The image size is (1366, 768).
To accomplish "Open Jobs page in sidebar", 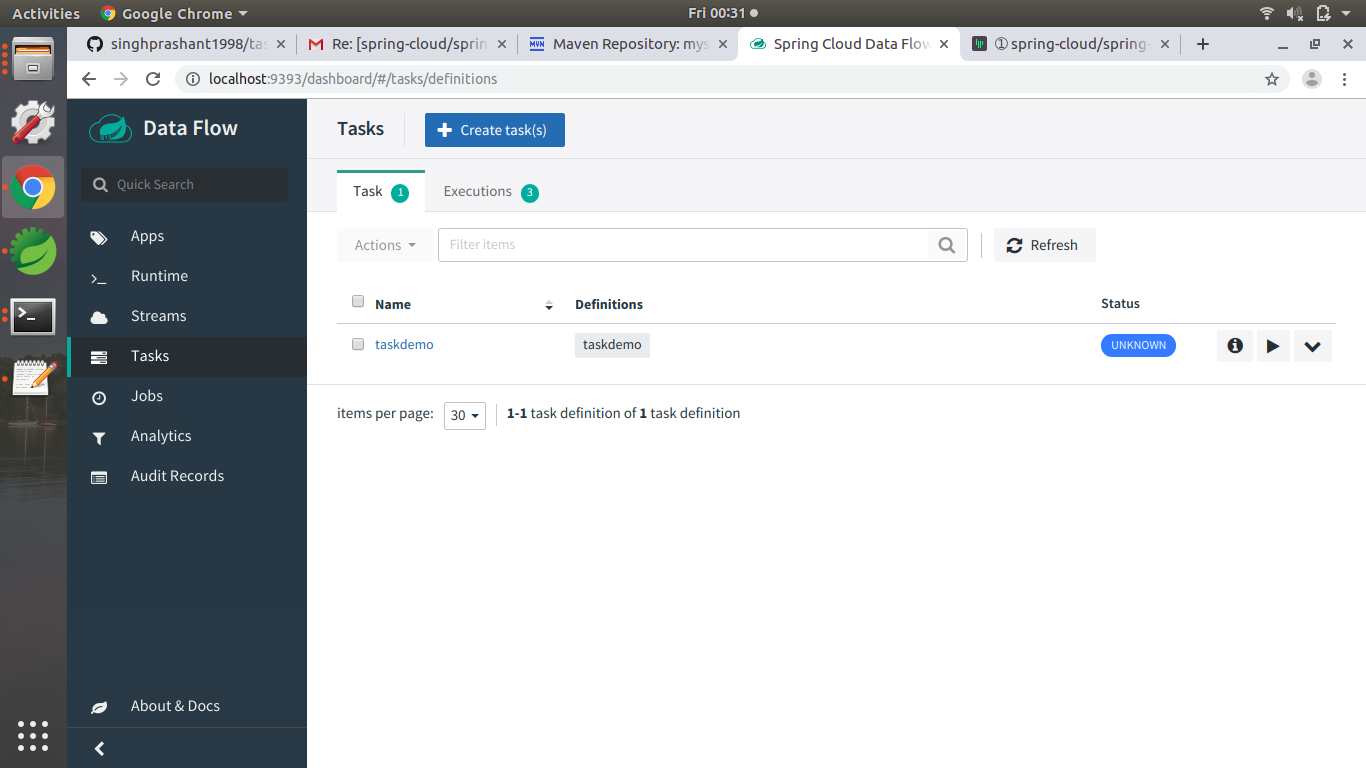I will [x=146, y=396].
